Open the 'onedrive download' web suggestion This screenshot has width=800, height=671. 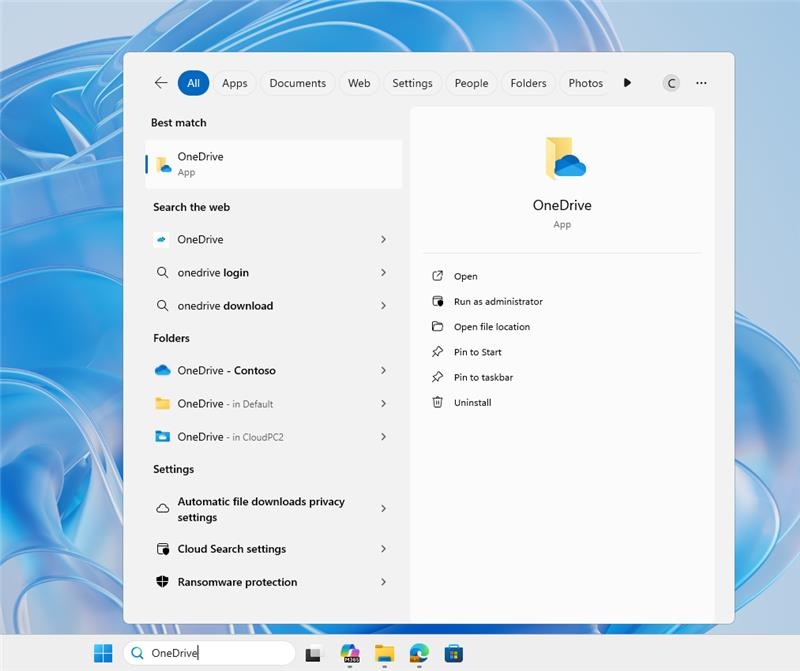(271, 306)
